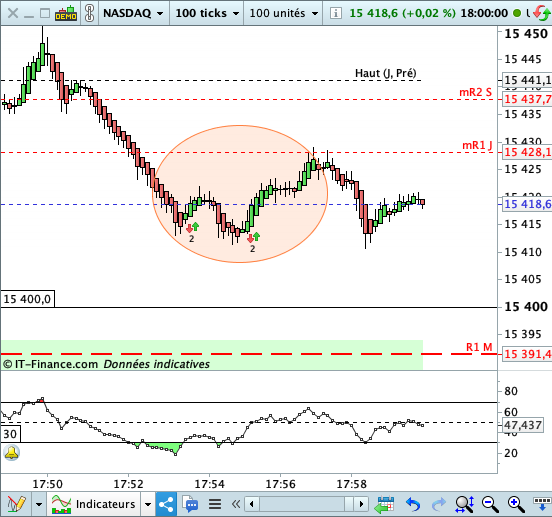Click the 17:58 time axis label

(352, 484)
